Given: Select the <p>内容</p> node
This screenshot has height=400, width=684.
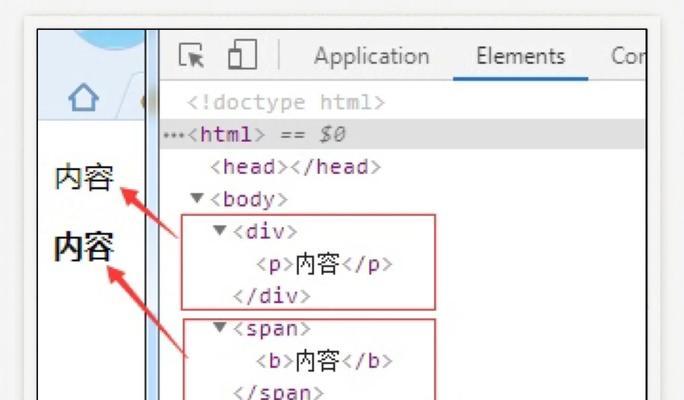Looking at the screenshot, I should [x=324, y=264].
